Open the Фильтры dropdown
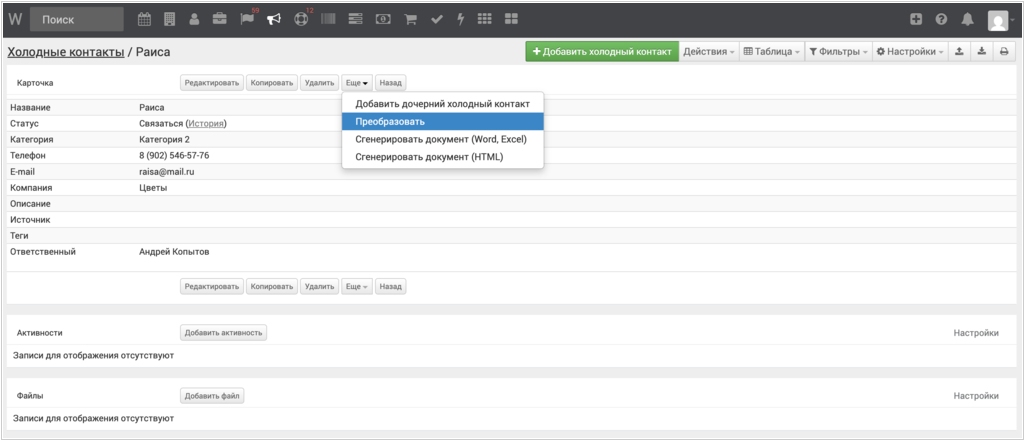 tap(838, 51)
